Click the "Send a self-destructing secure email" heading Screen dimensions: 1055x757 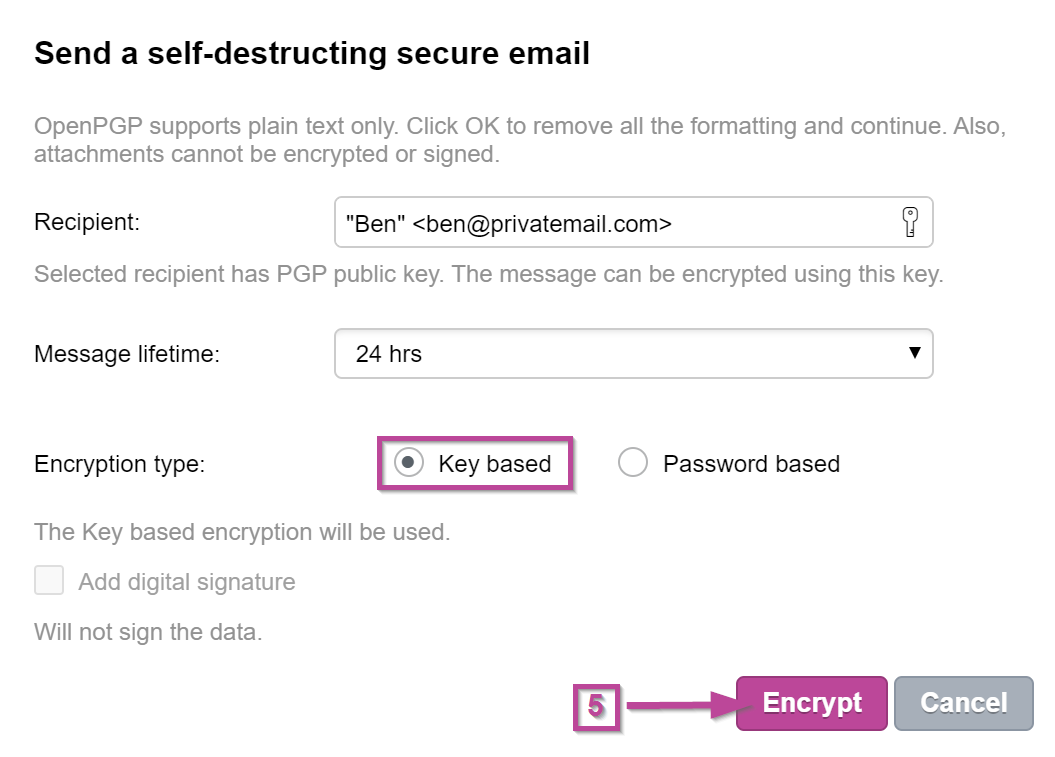(312, 53)
